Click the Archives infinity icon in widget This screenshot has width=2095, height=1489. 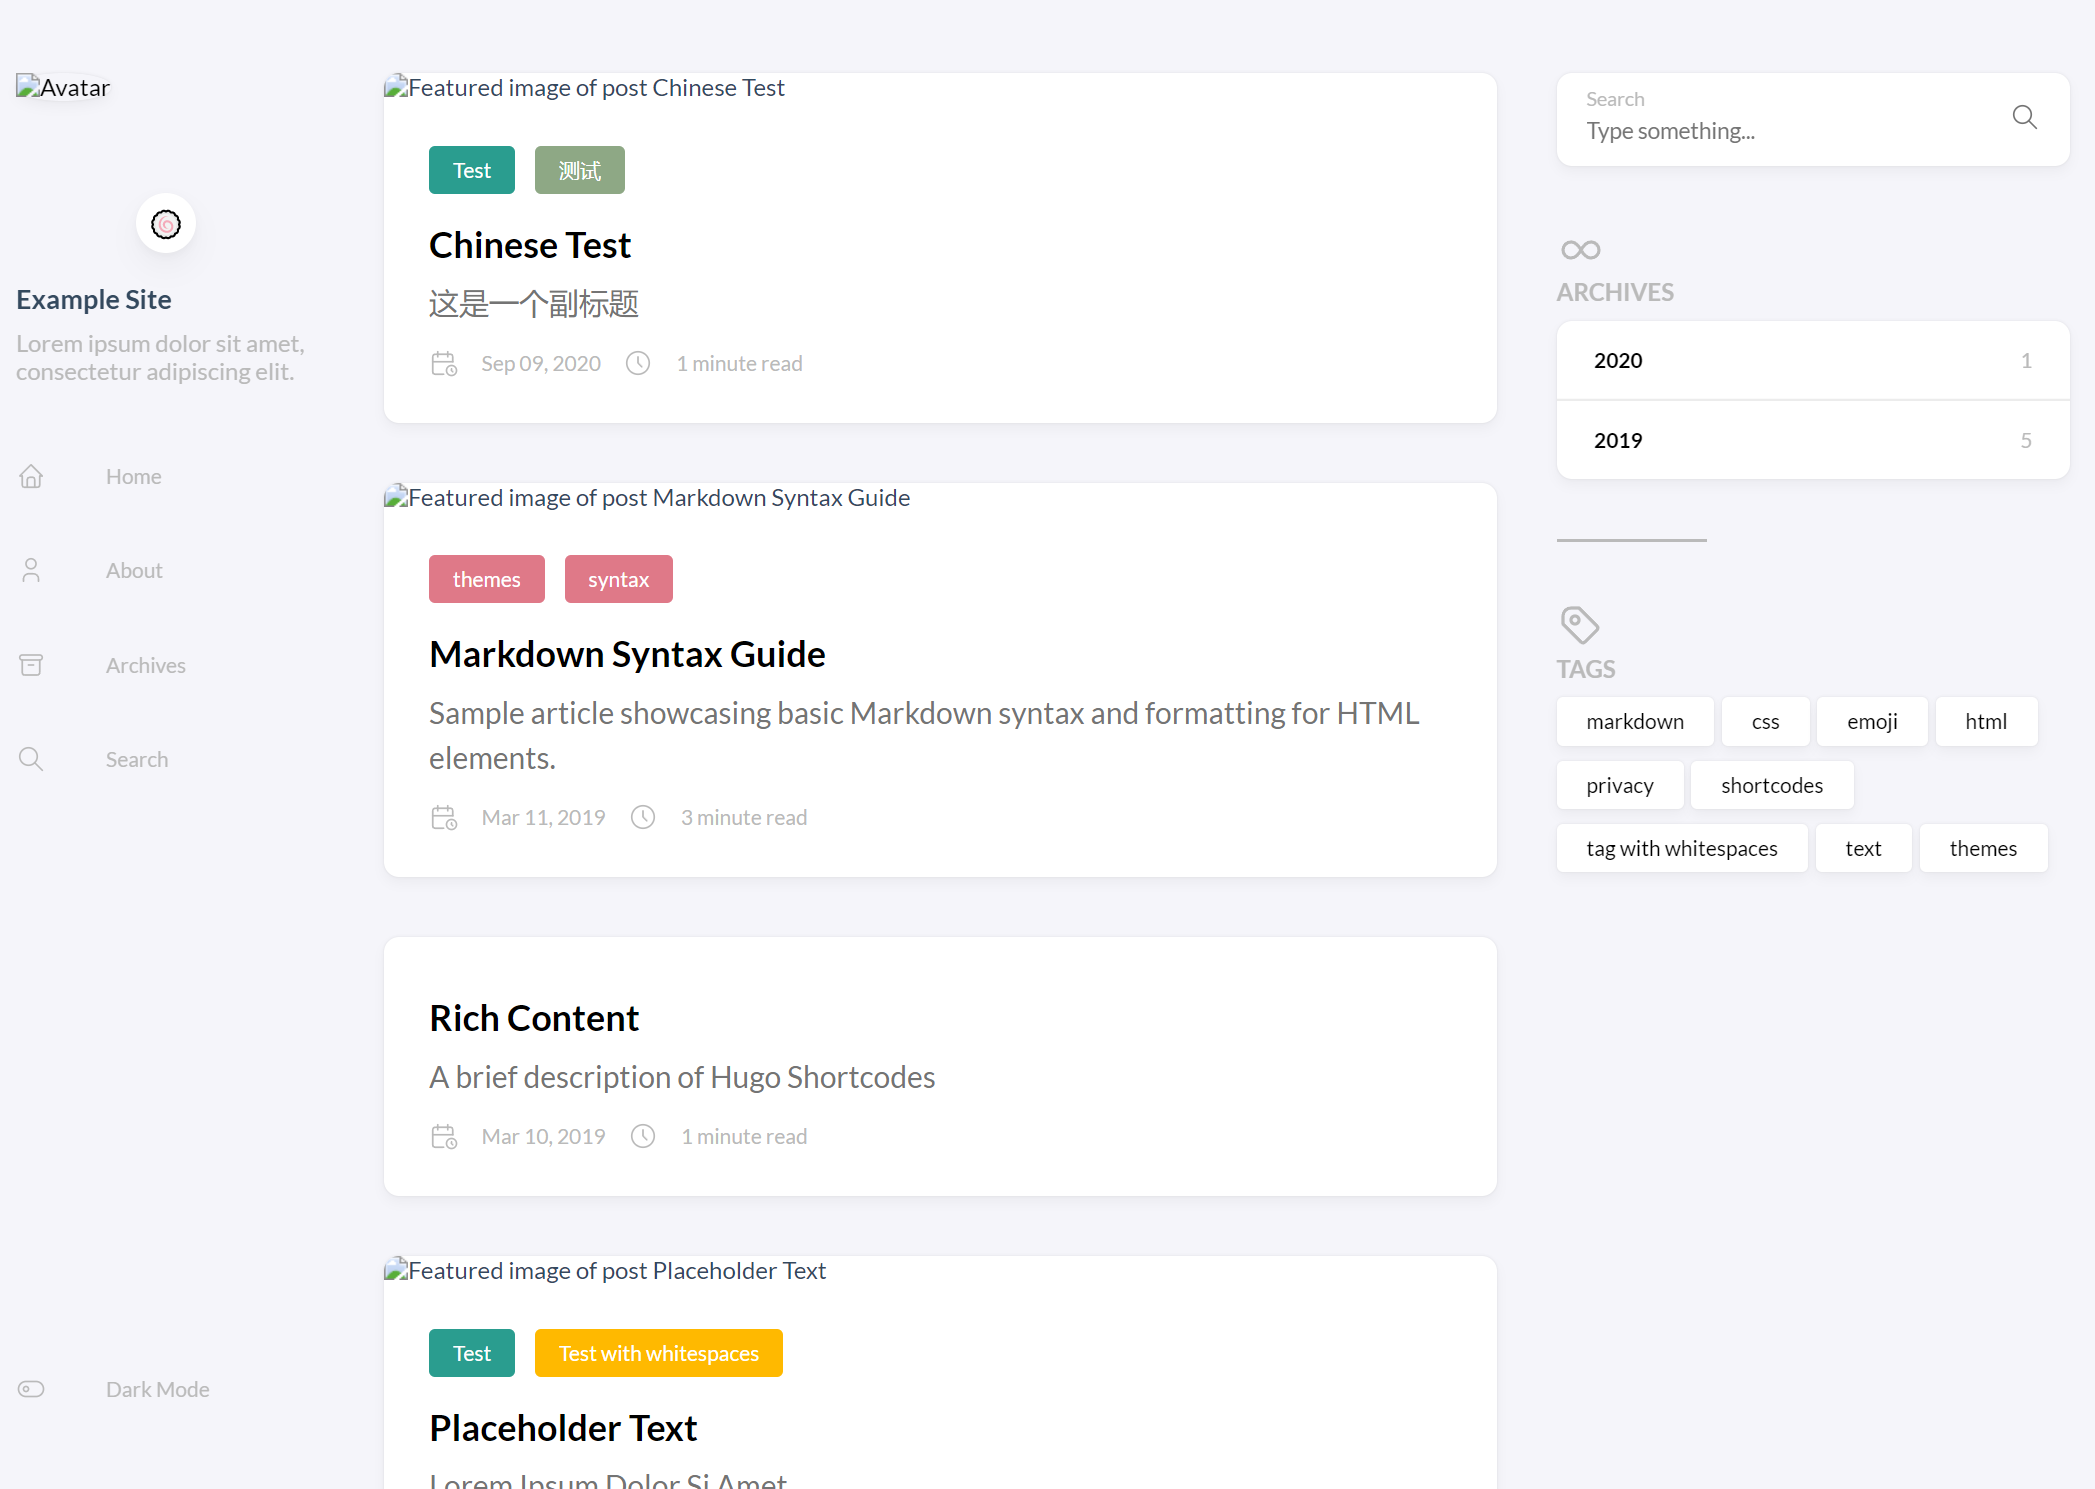coord(1580,250)
